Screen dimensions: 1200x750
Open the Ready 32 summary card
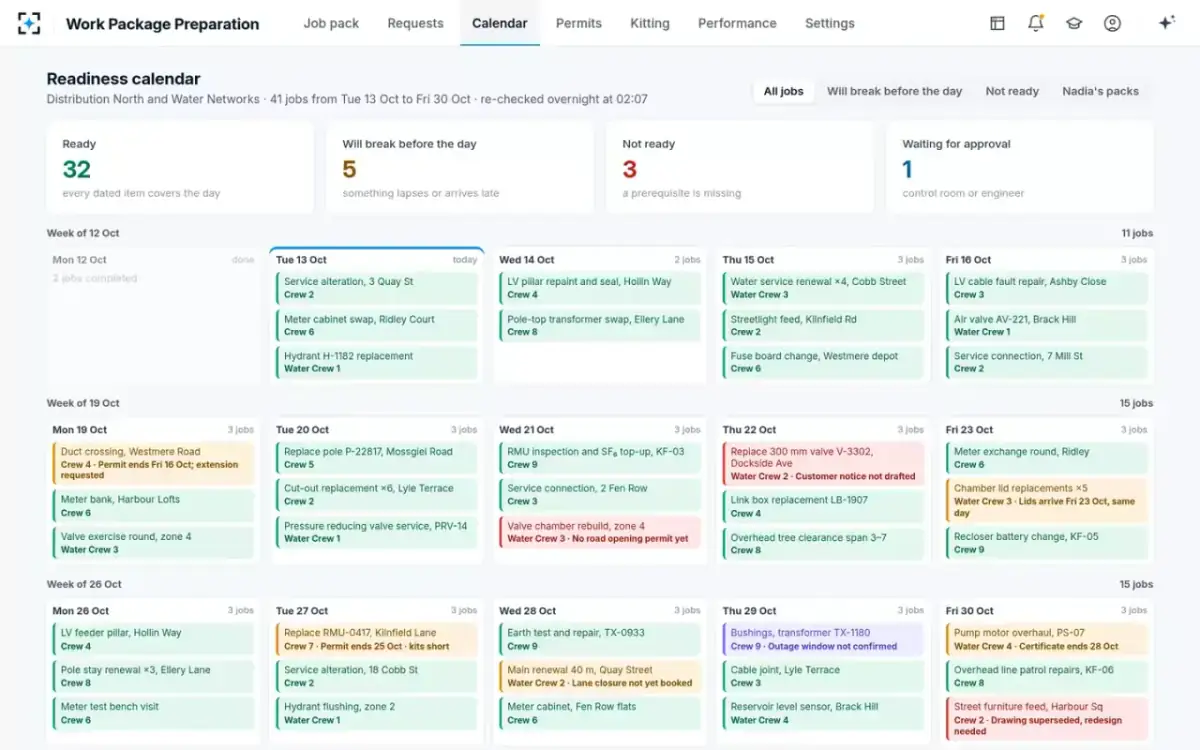tap(180, 167)
